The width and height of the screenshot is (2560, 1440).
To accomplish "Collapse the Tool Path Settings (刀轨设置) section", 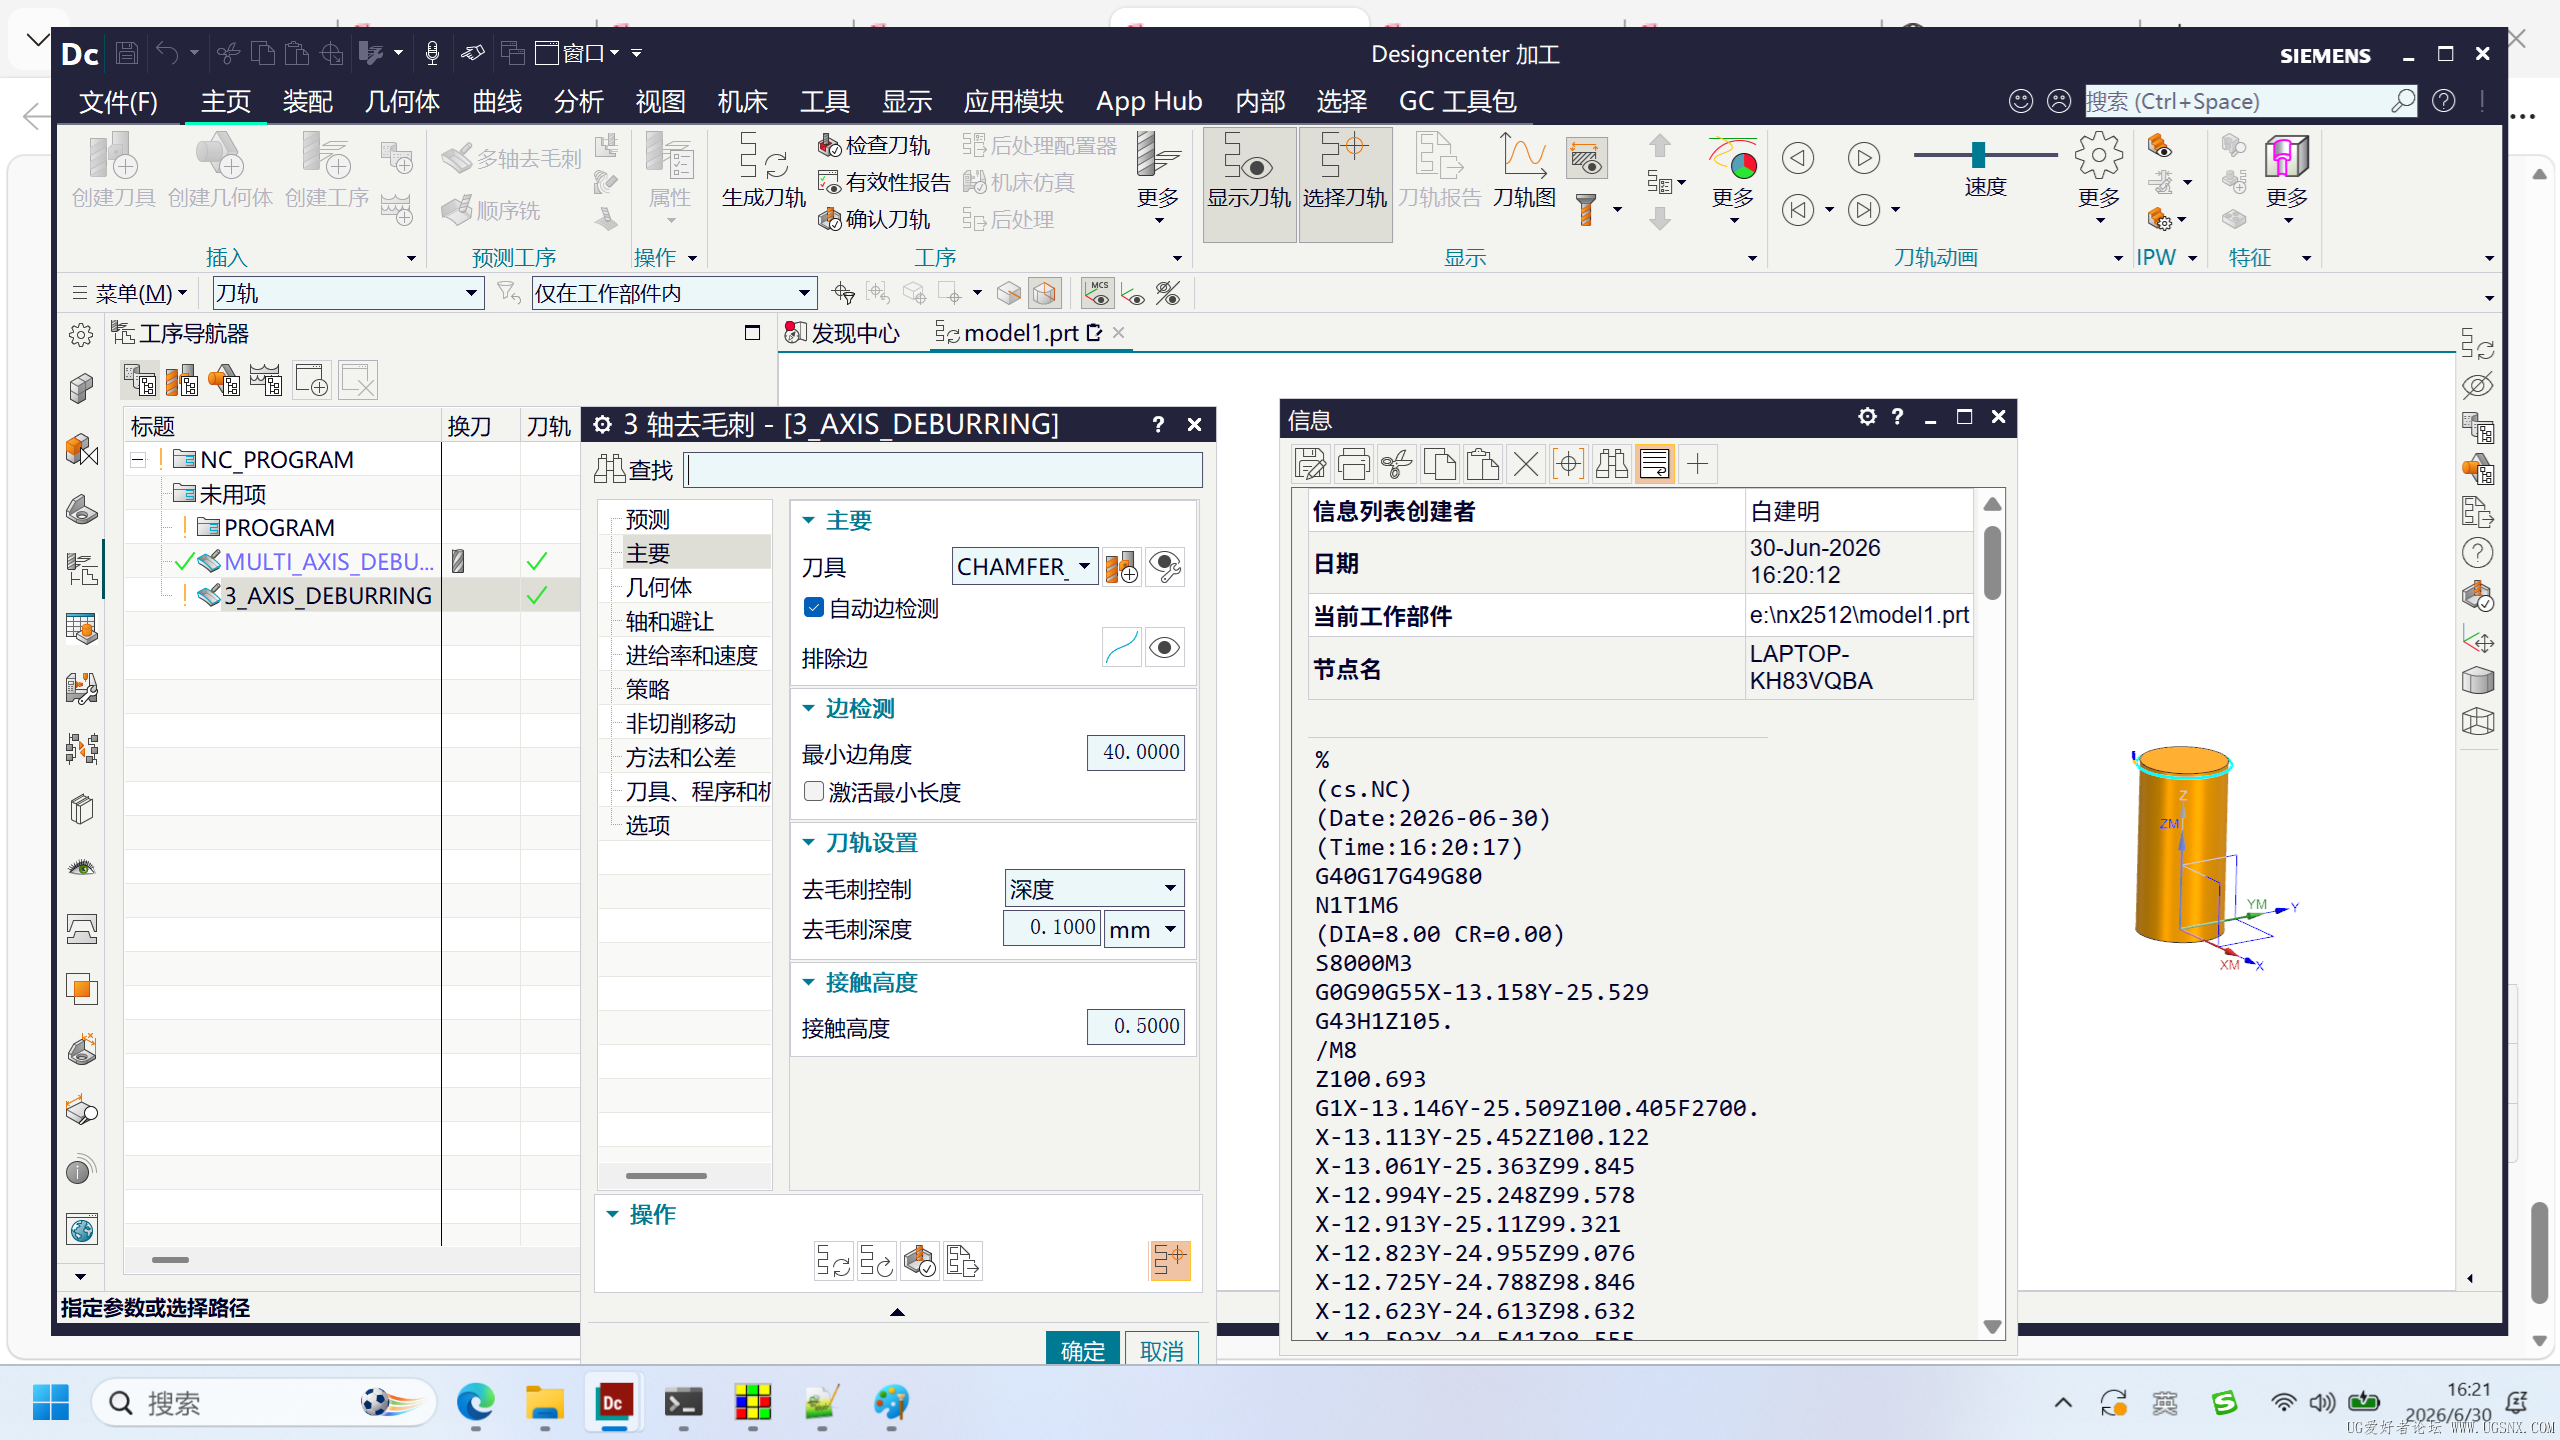I will pos(808,843).
